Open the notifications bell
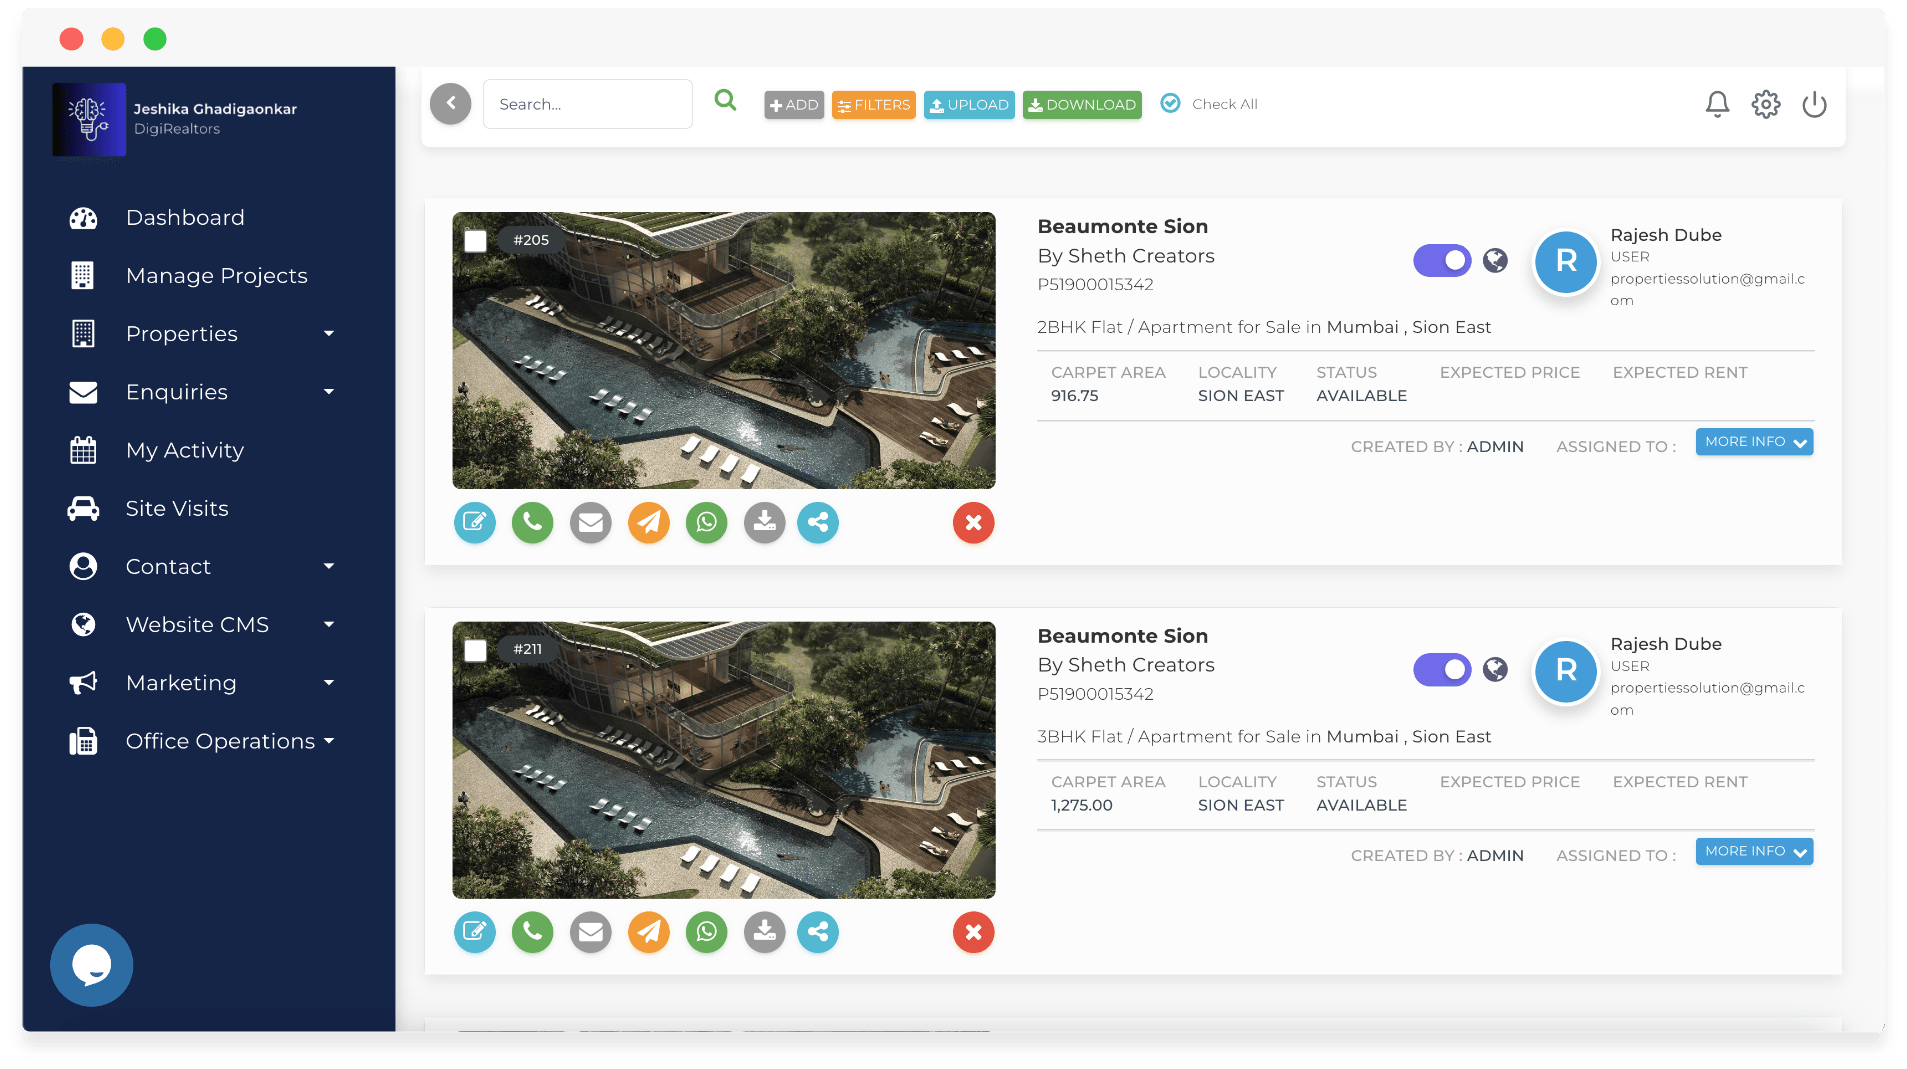Image resolution: width=1907 pixels, height=1069 pixels. (x=1717, y=104)
